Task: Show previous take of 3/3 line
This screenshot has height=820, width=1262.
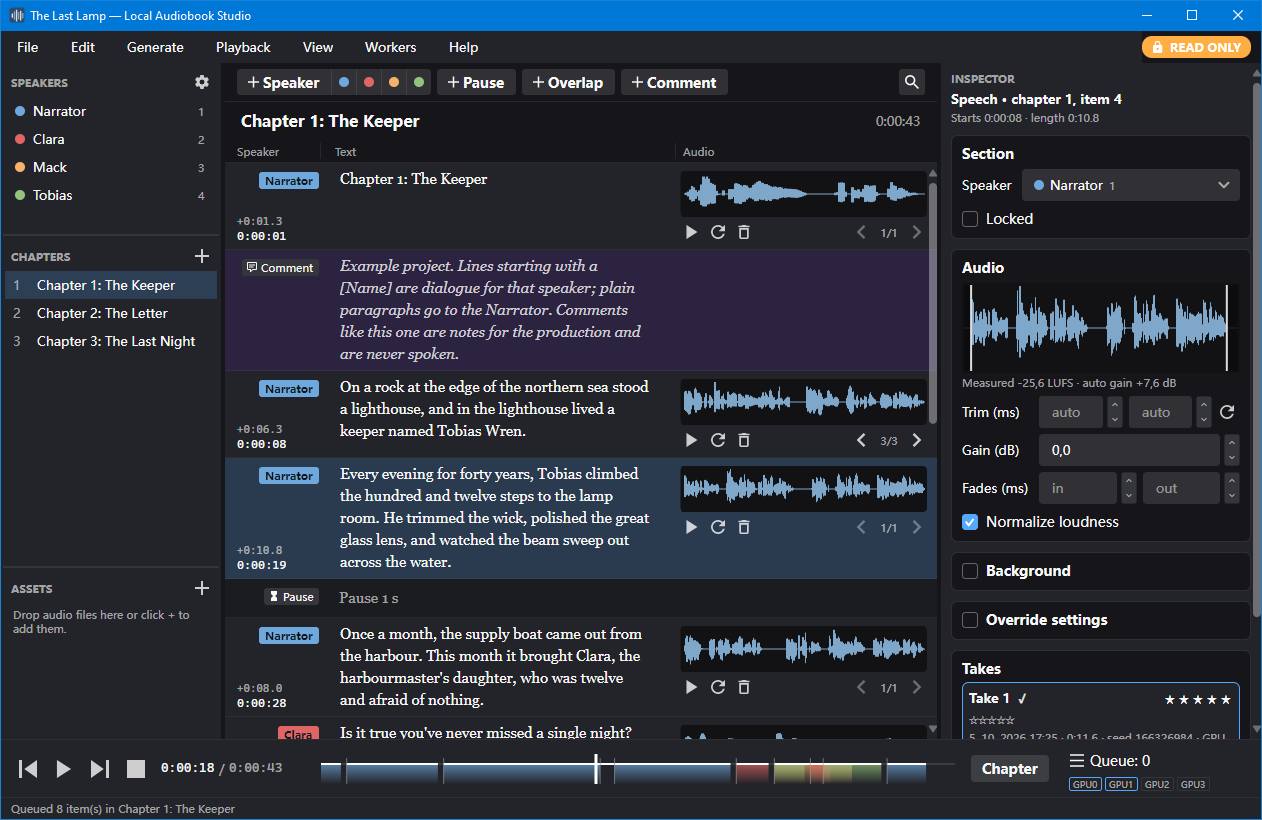Action: [861, 440]
